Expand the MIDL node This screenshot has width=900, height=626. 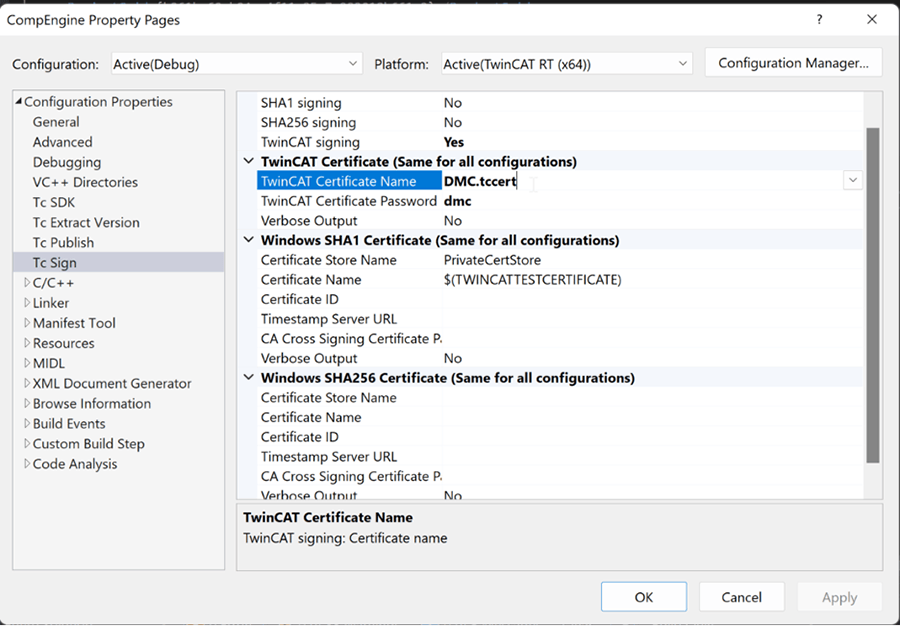point(26,363)
